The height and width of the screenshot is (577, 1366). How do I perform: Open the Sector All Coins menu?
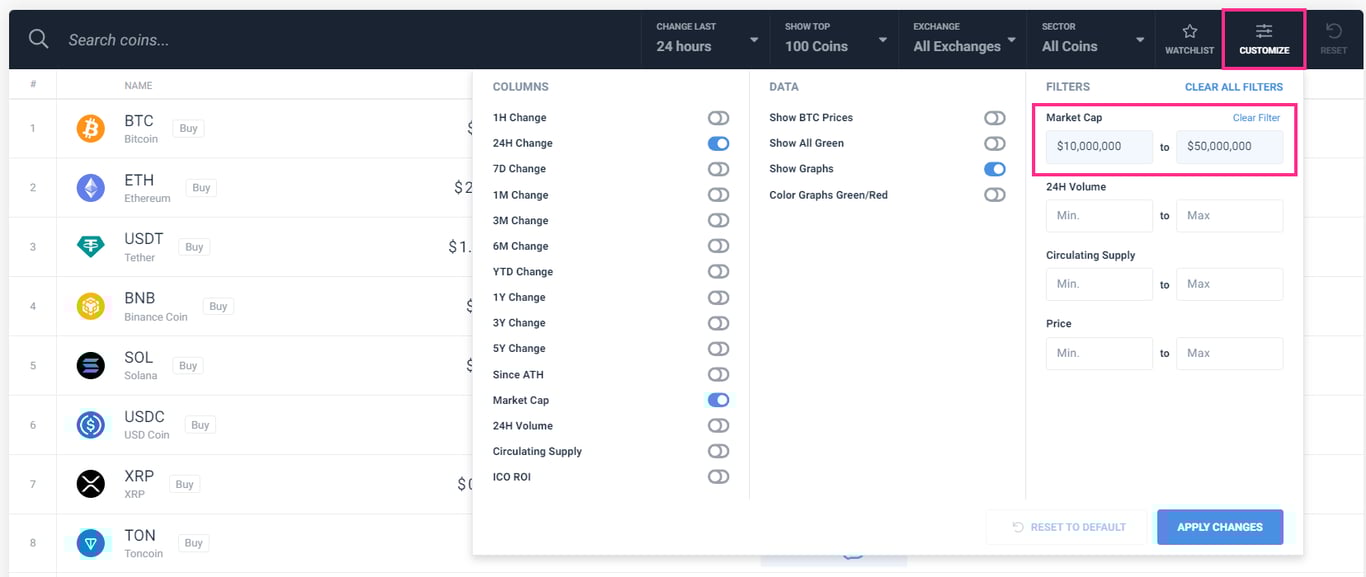pos(1090,38)
